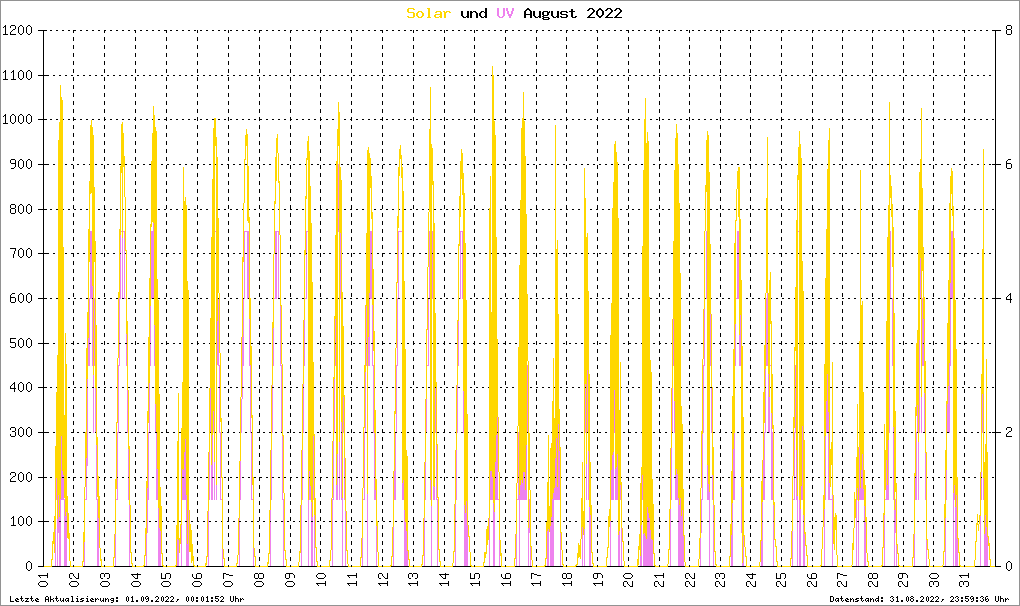The width and height of the screenshot is (1020, 606).
Task: Select day 01 on the date axis
Action: tap(43, 581)
